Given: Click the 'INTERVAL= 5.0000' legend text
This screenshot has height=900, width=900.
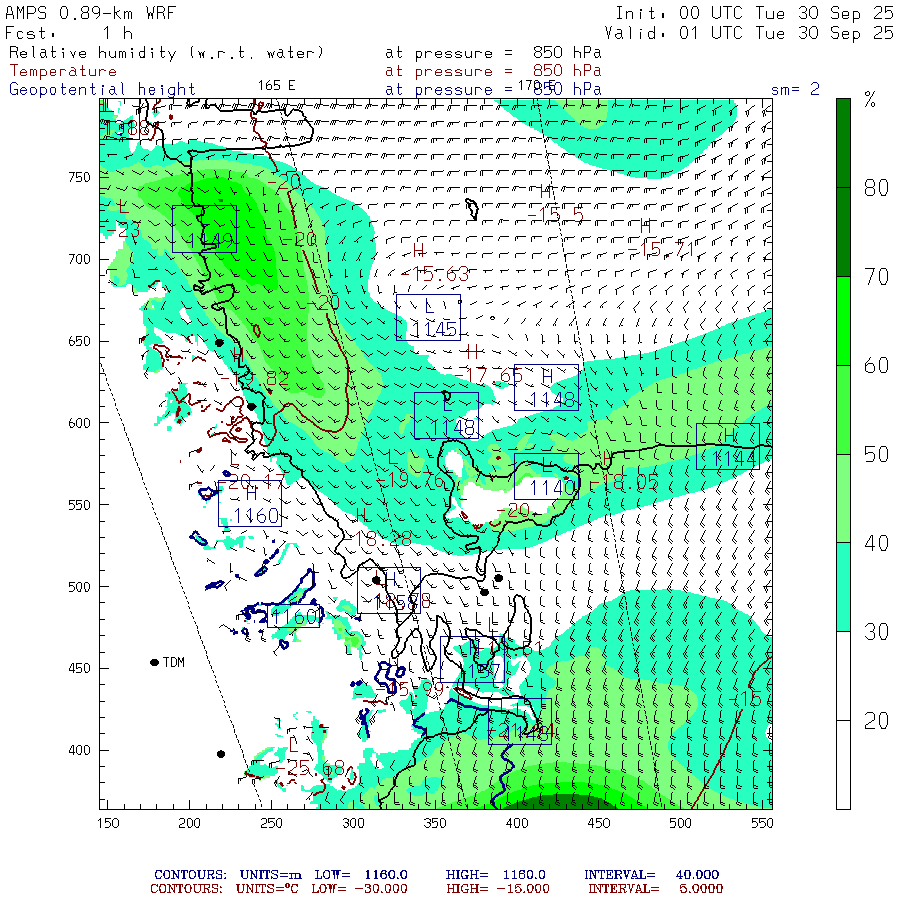Looking at the screenshot, I should 655,889.
